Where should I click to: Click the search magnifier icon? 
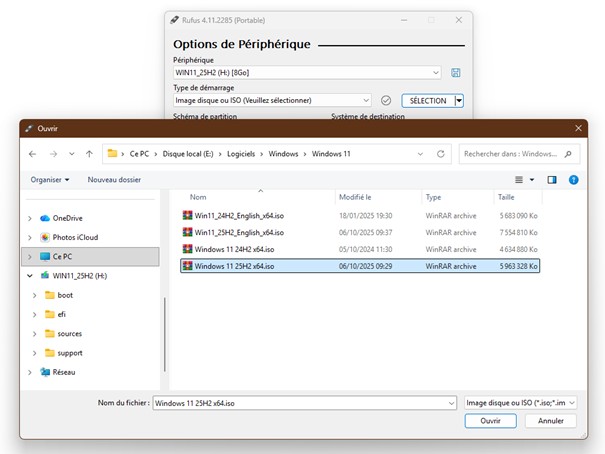(x=568, y=154)
